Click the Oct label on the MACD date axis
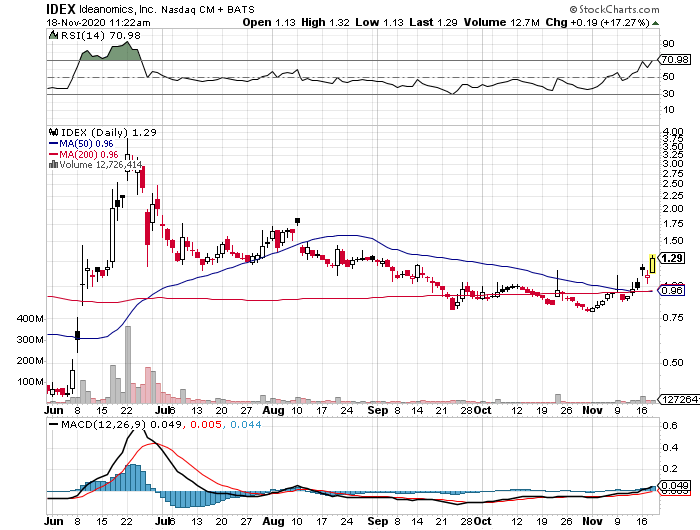This screenshot has height=530, width=700. pos(483,521)
